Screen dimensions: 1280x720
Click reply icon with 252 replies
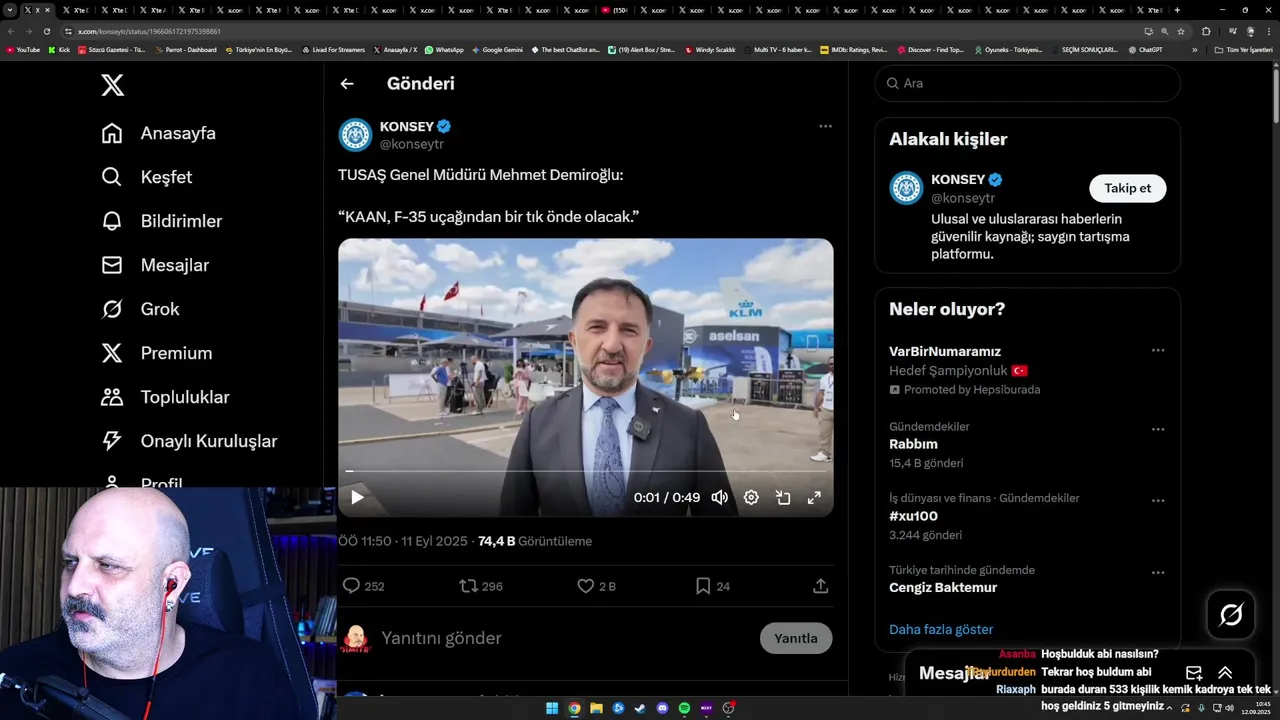[364, 586]
